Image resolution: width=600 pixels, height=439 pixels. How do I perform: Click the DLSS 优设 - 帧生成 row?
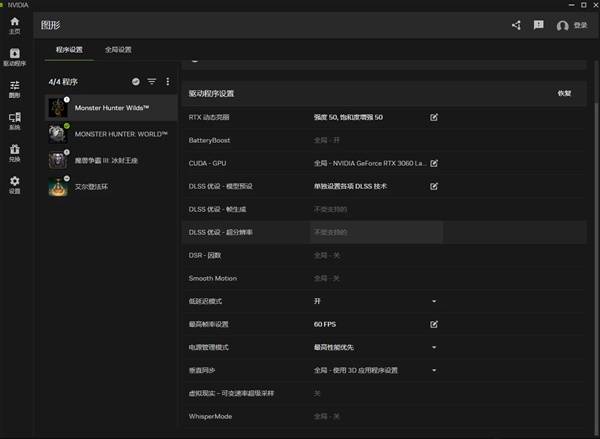pyautogui.click(x=384, y=209)
